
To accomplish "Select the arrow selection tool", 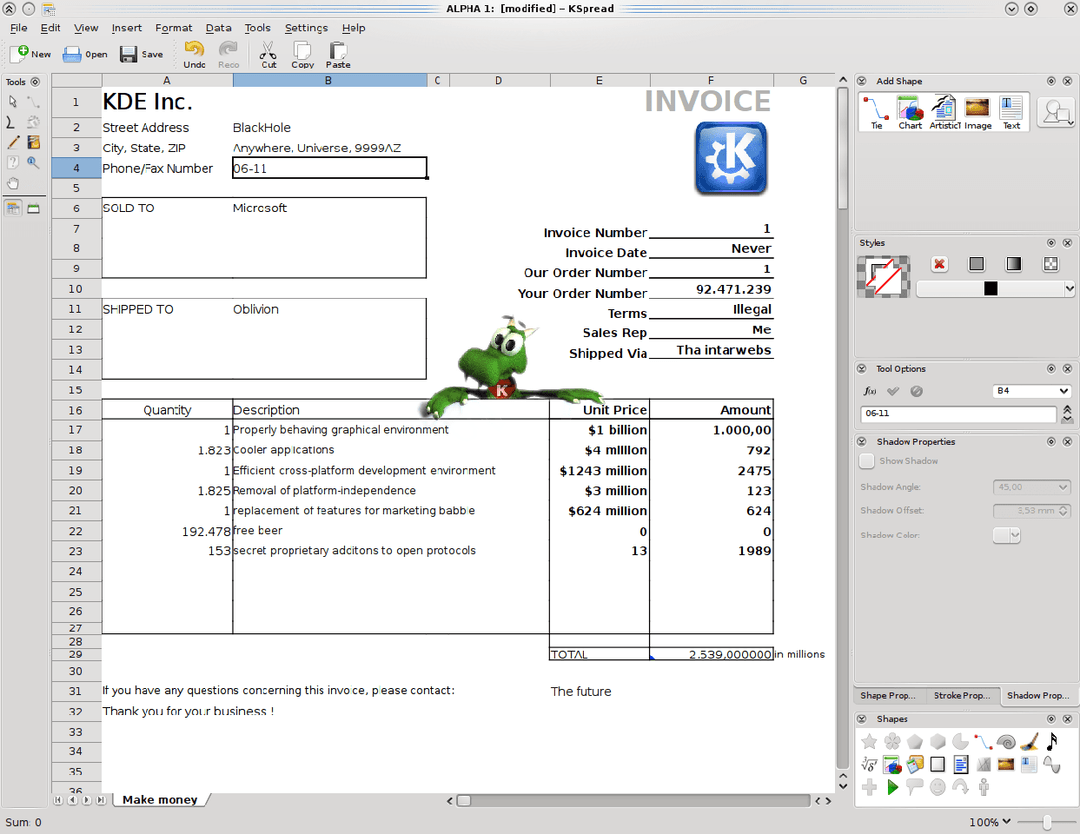I will [13, 103].
